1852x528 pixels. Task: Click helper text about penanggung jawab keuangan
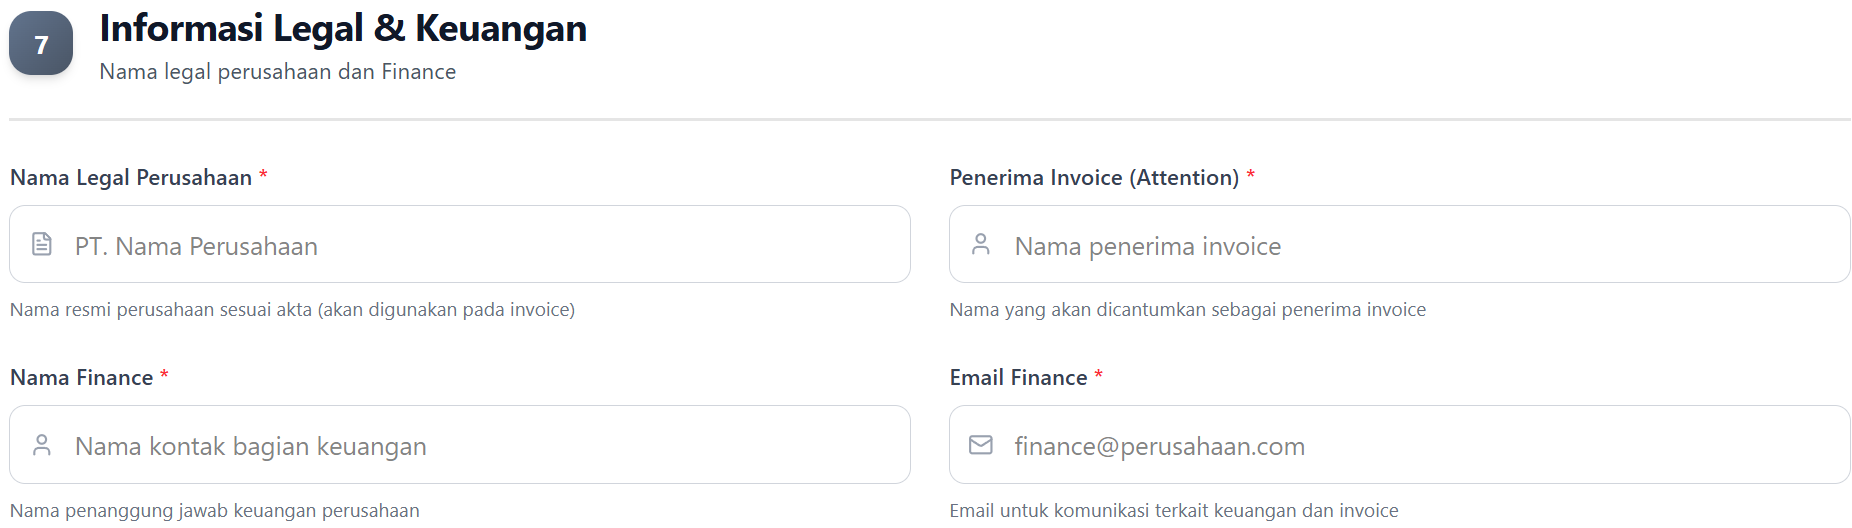pos(214,511)
